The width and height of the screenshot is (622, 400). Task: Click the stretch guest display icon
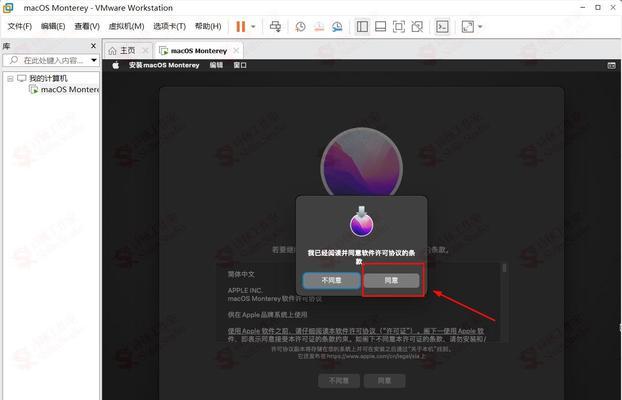tap(468, 27)
